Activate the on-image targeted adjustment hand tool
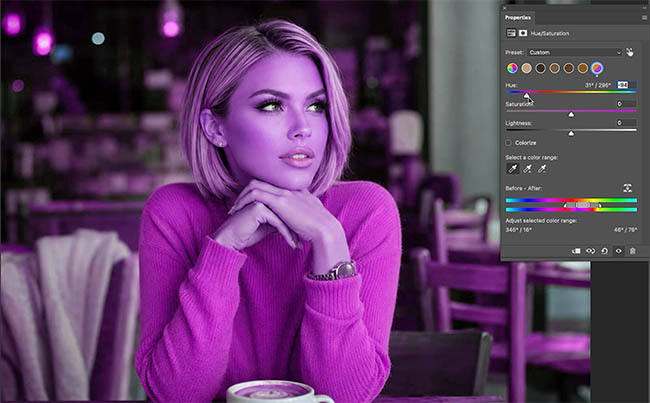Image resolution: width=650 pixels, height=403 pixels. [x=630, y=52]
